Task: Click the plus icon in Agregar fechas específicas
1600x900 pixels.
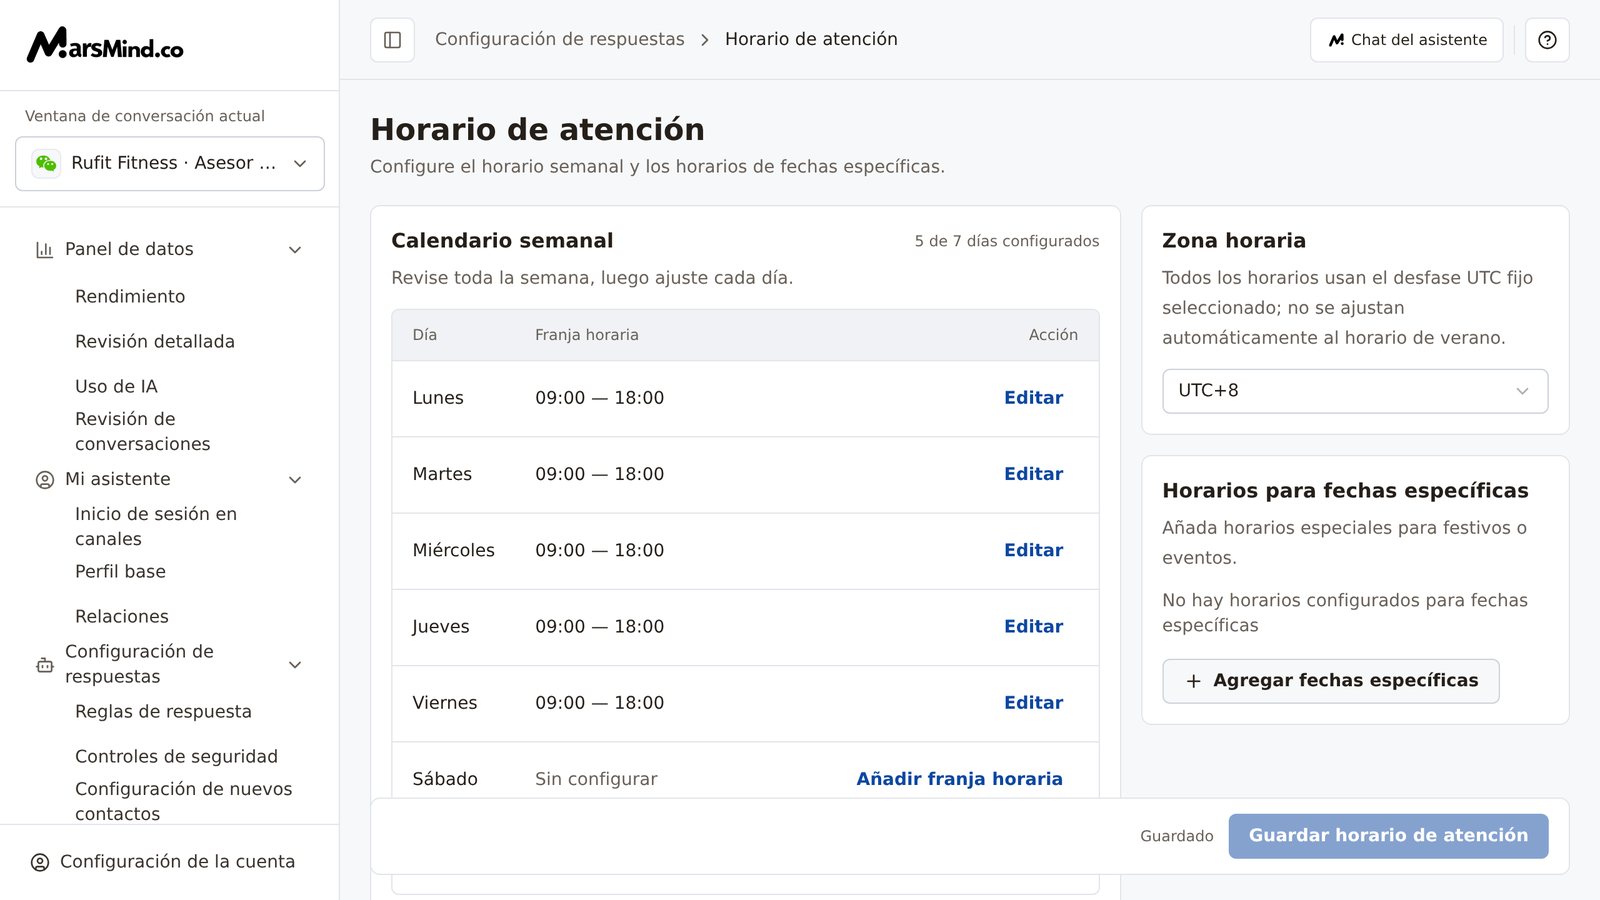Action: tap(1193, 681)
